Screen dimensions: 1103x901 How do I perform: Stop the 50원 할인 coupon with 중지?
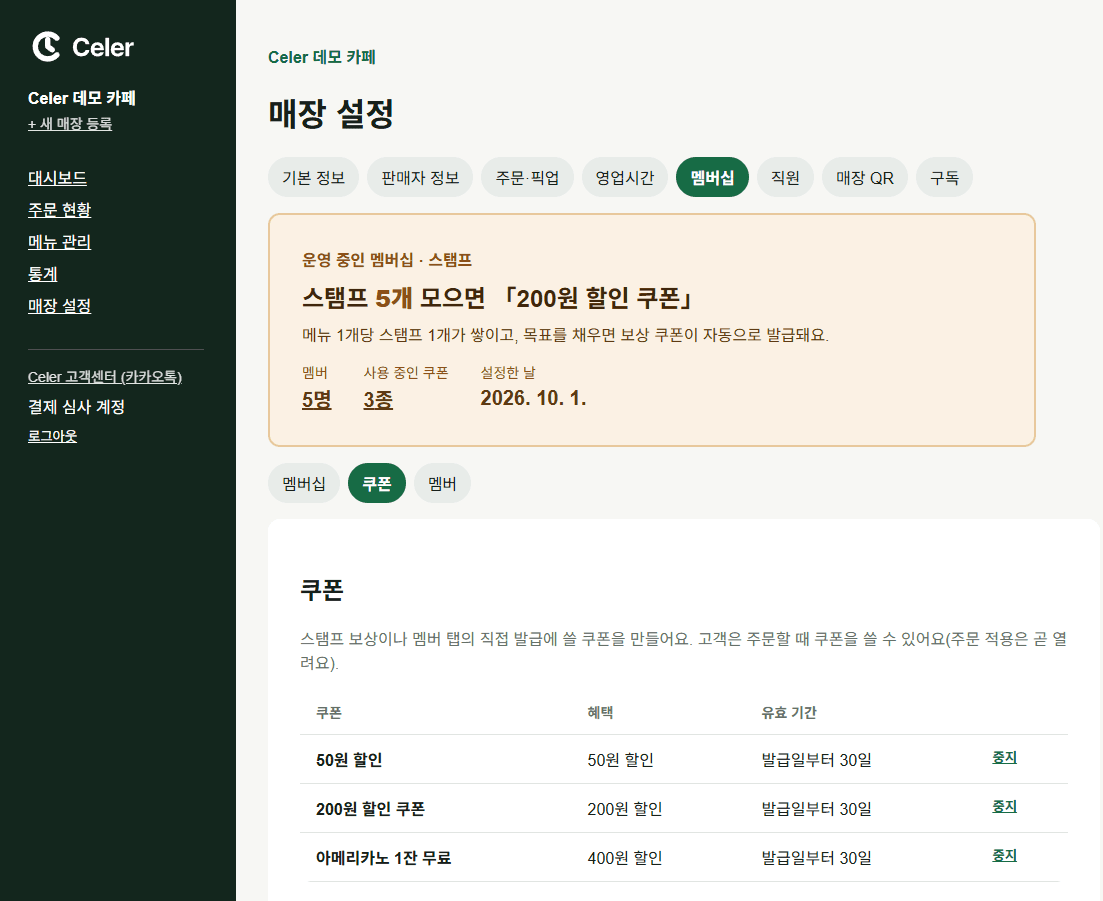[1004, 758]
